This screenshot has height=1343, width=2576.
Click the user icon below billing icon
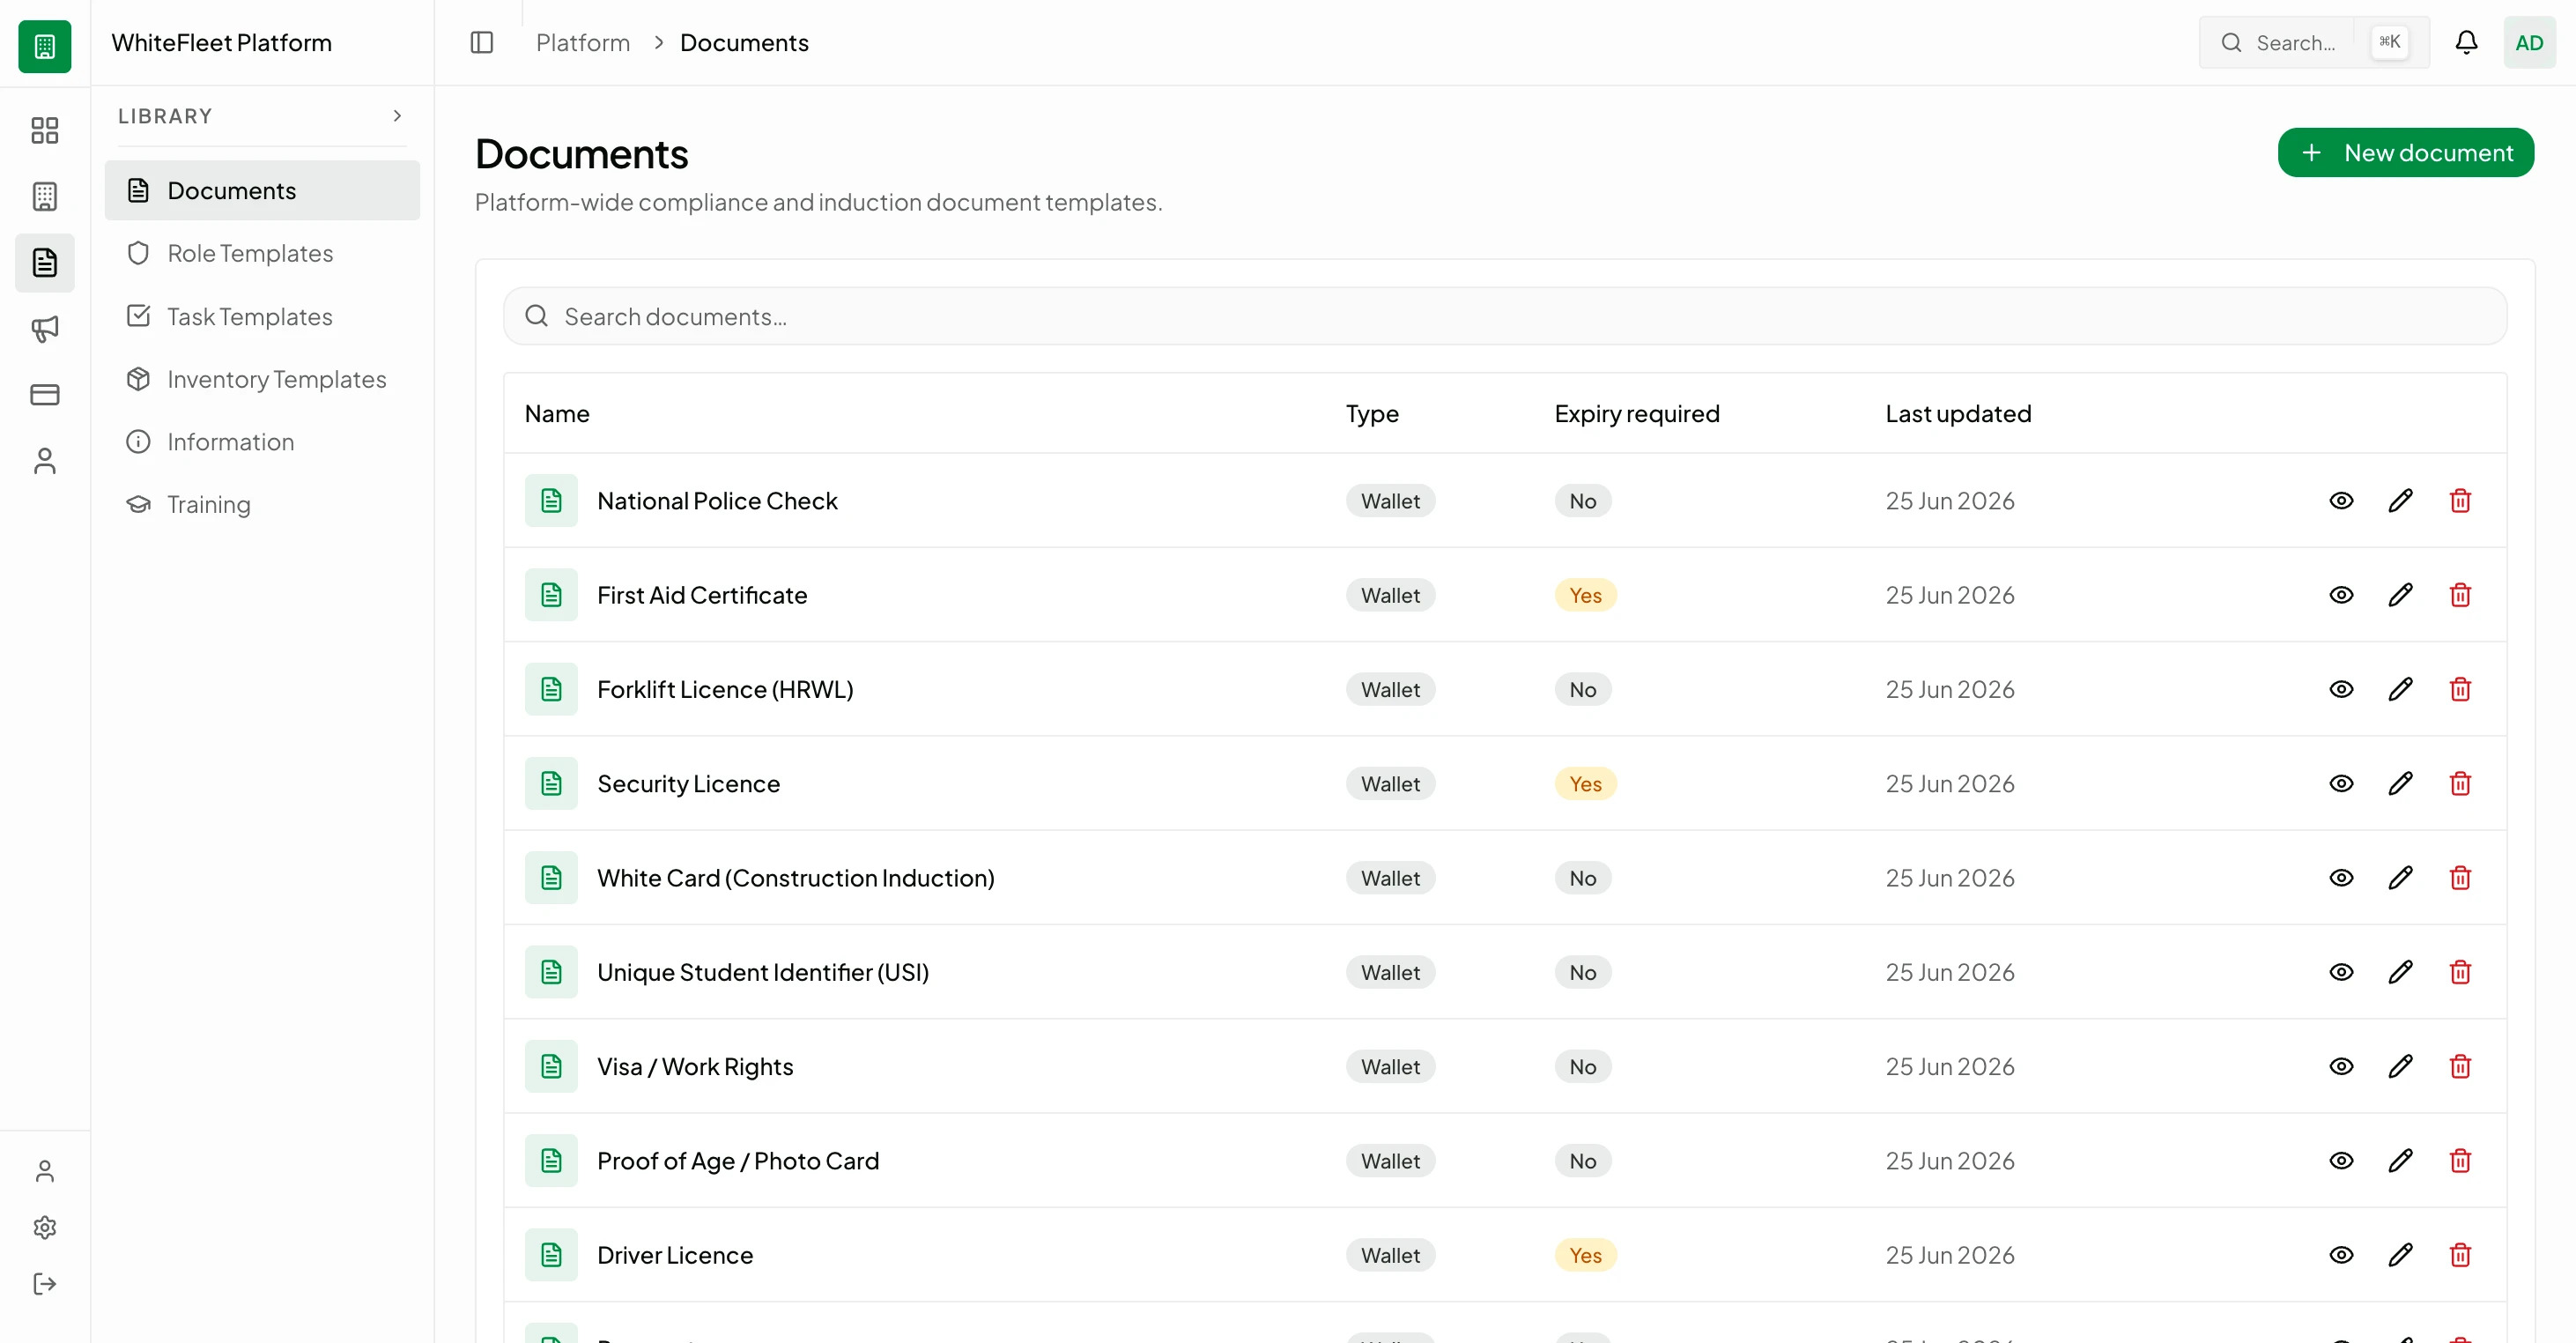coord(45,460)
